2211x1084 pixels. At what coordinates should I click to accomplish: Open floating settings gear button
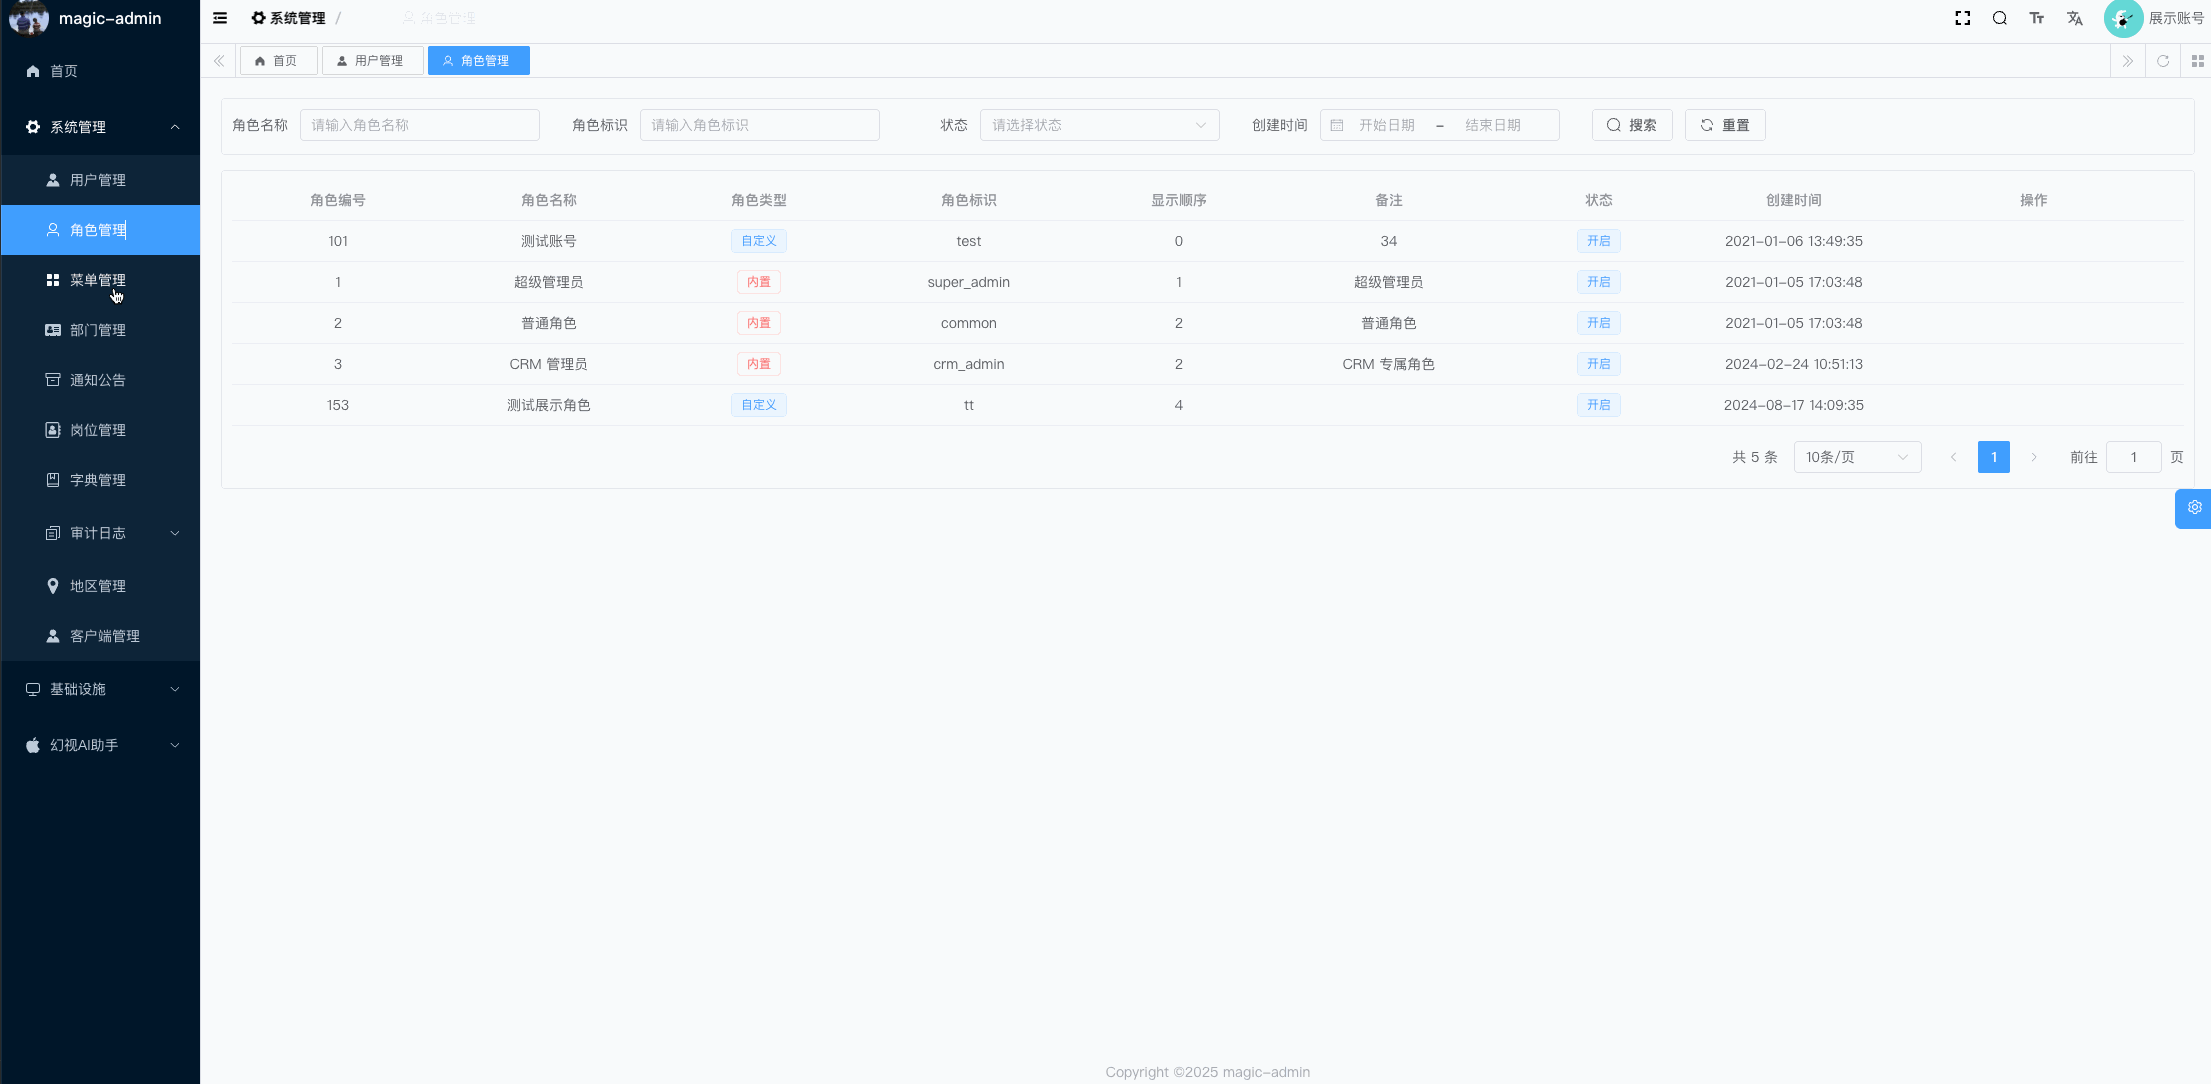pos(2194,508)
